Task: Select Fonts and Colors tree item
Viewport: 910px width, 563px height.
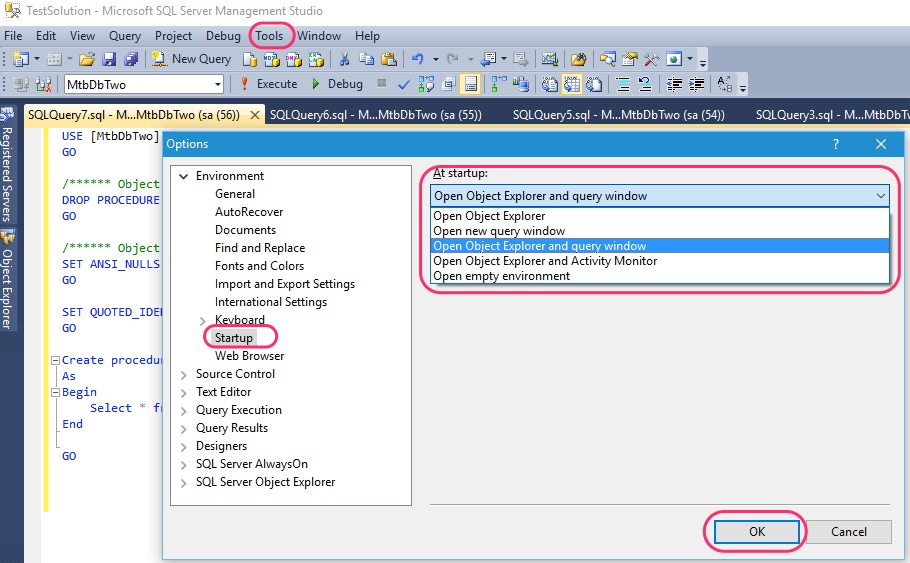Action: 259,266
